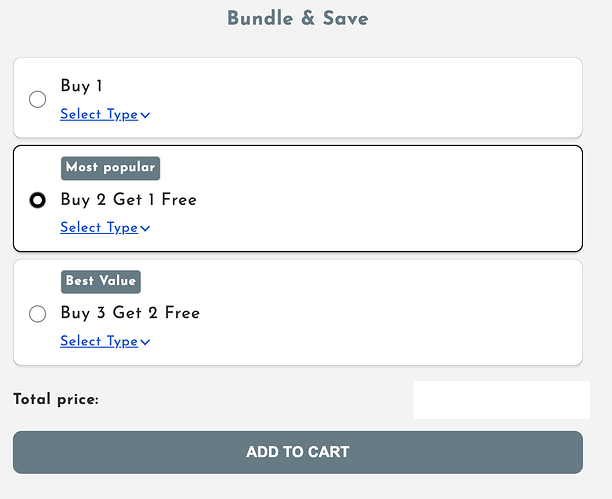612x499 pixels.
Task: Expand Select Type under Buy 2 Get 1 Free
Action: point(99,227)
